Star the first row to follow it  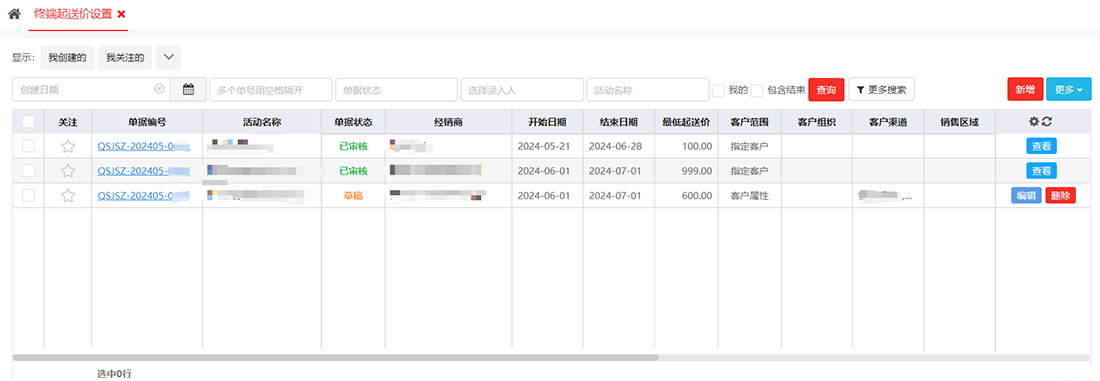point(67,146)
